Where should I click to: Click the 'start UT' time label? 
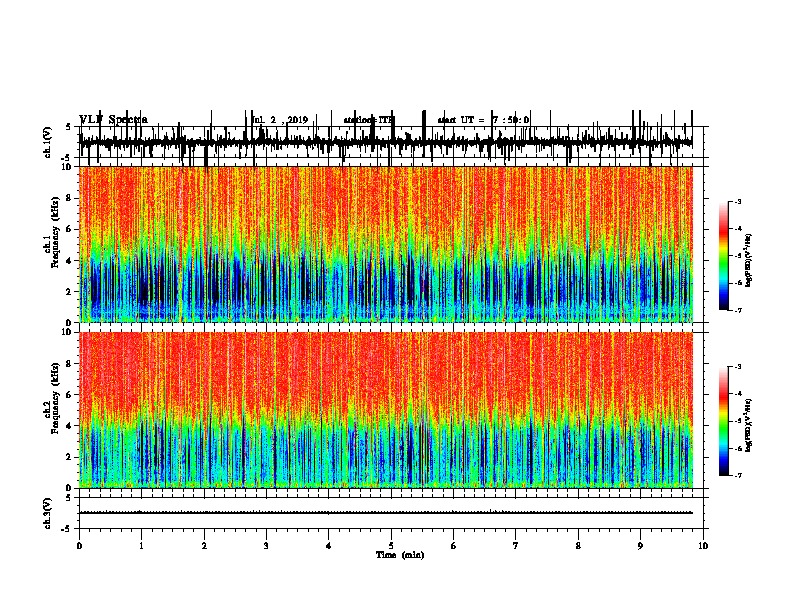(483, 120)
